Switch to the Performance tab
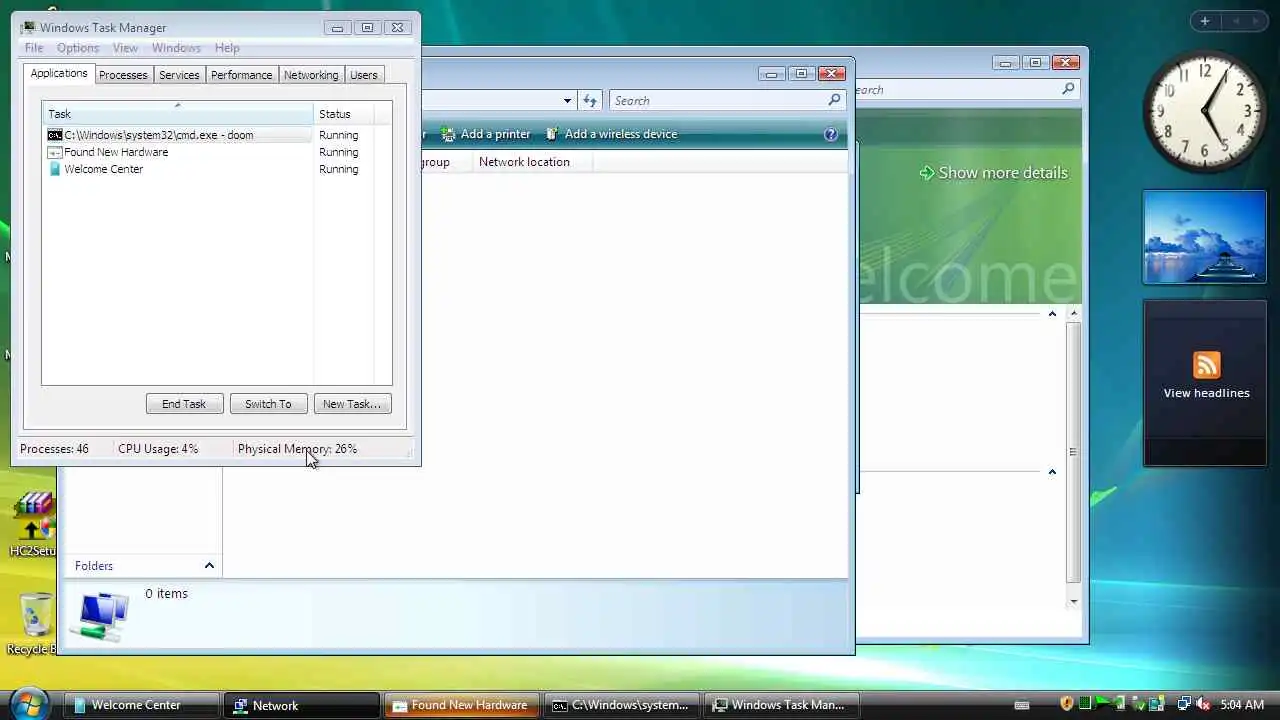The image size is (1280, 720). pyautogui.click(x=241, y=75)
